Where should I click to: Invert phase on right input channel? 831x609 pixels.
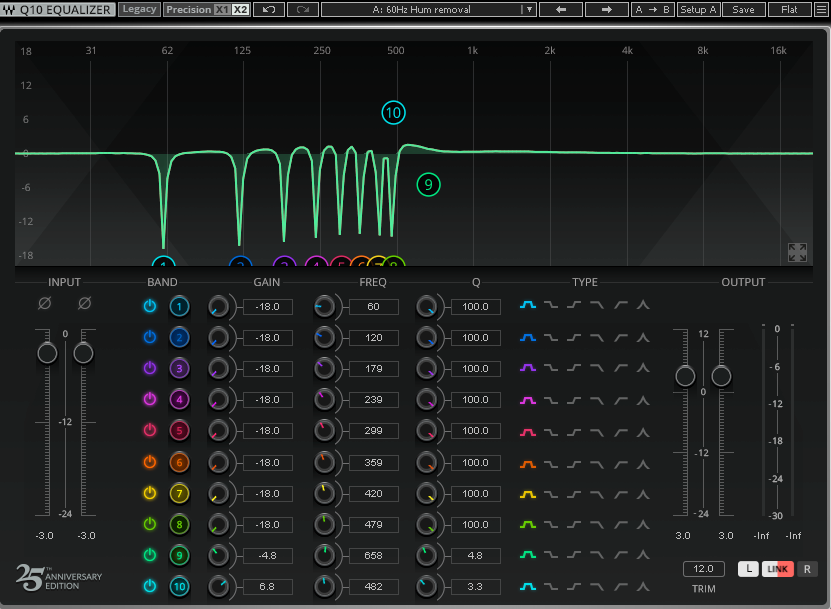click(x=84, y=303)
